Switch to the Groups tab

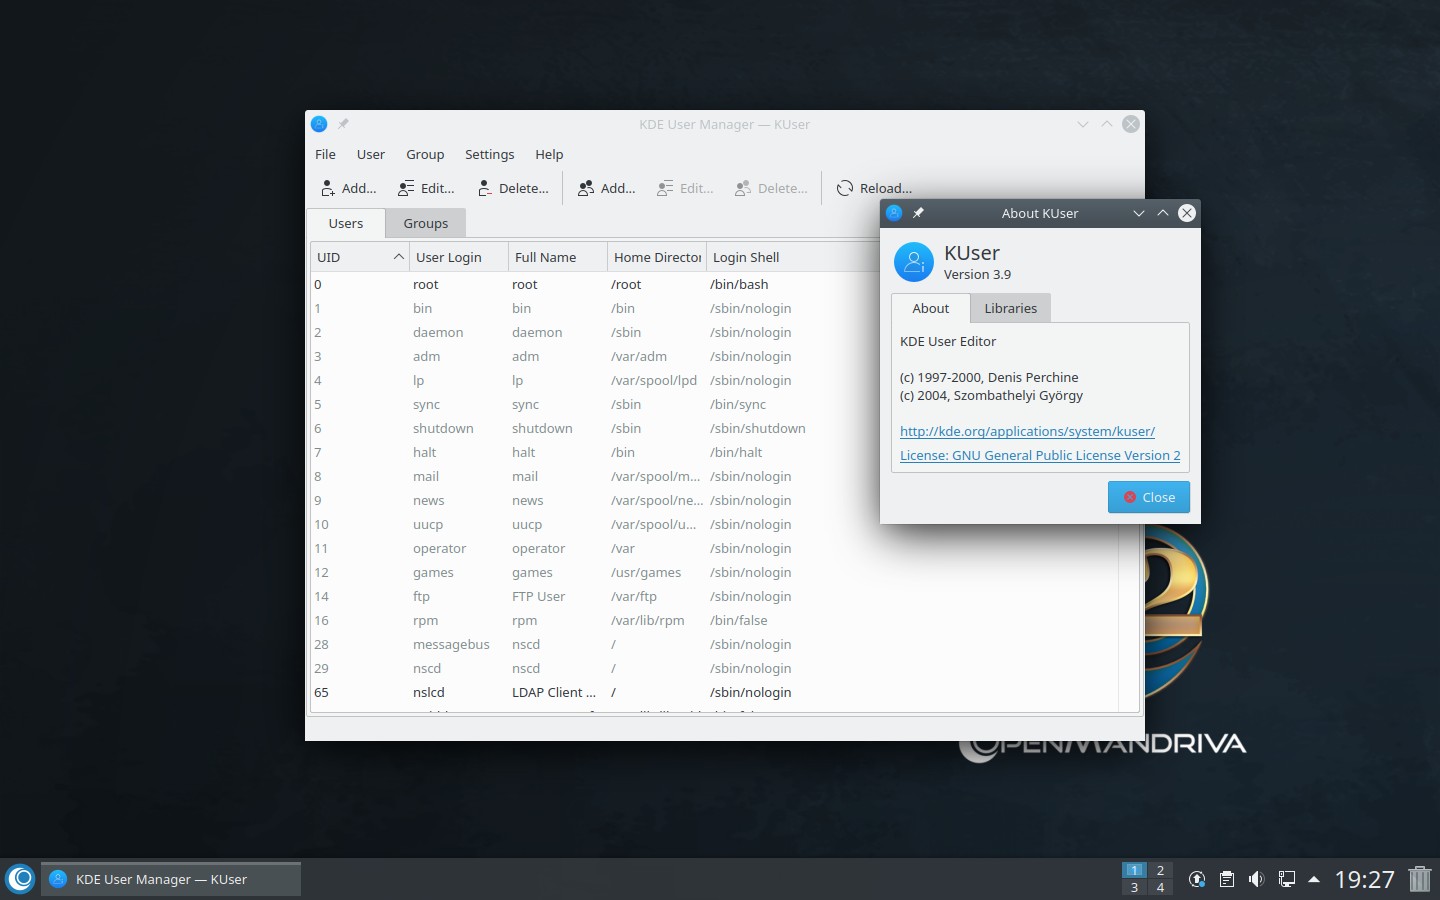click(x=425, y=223)
